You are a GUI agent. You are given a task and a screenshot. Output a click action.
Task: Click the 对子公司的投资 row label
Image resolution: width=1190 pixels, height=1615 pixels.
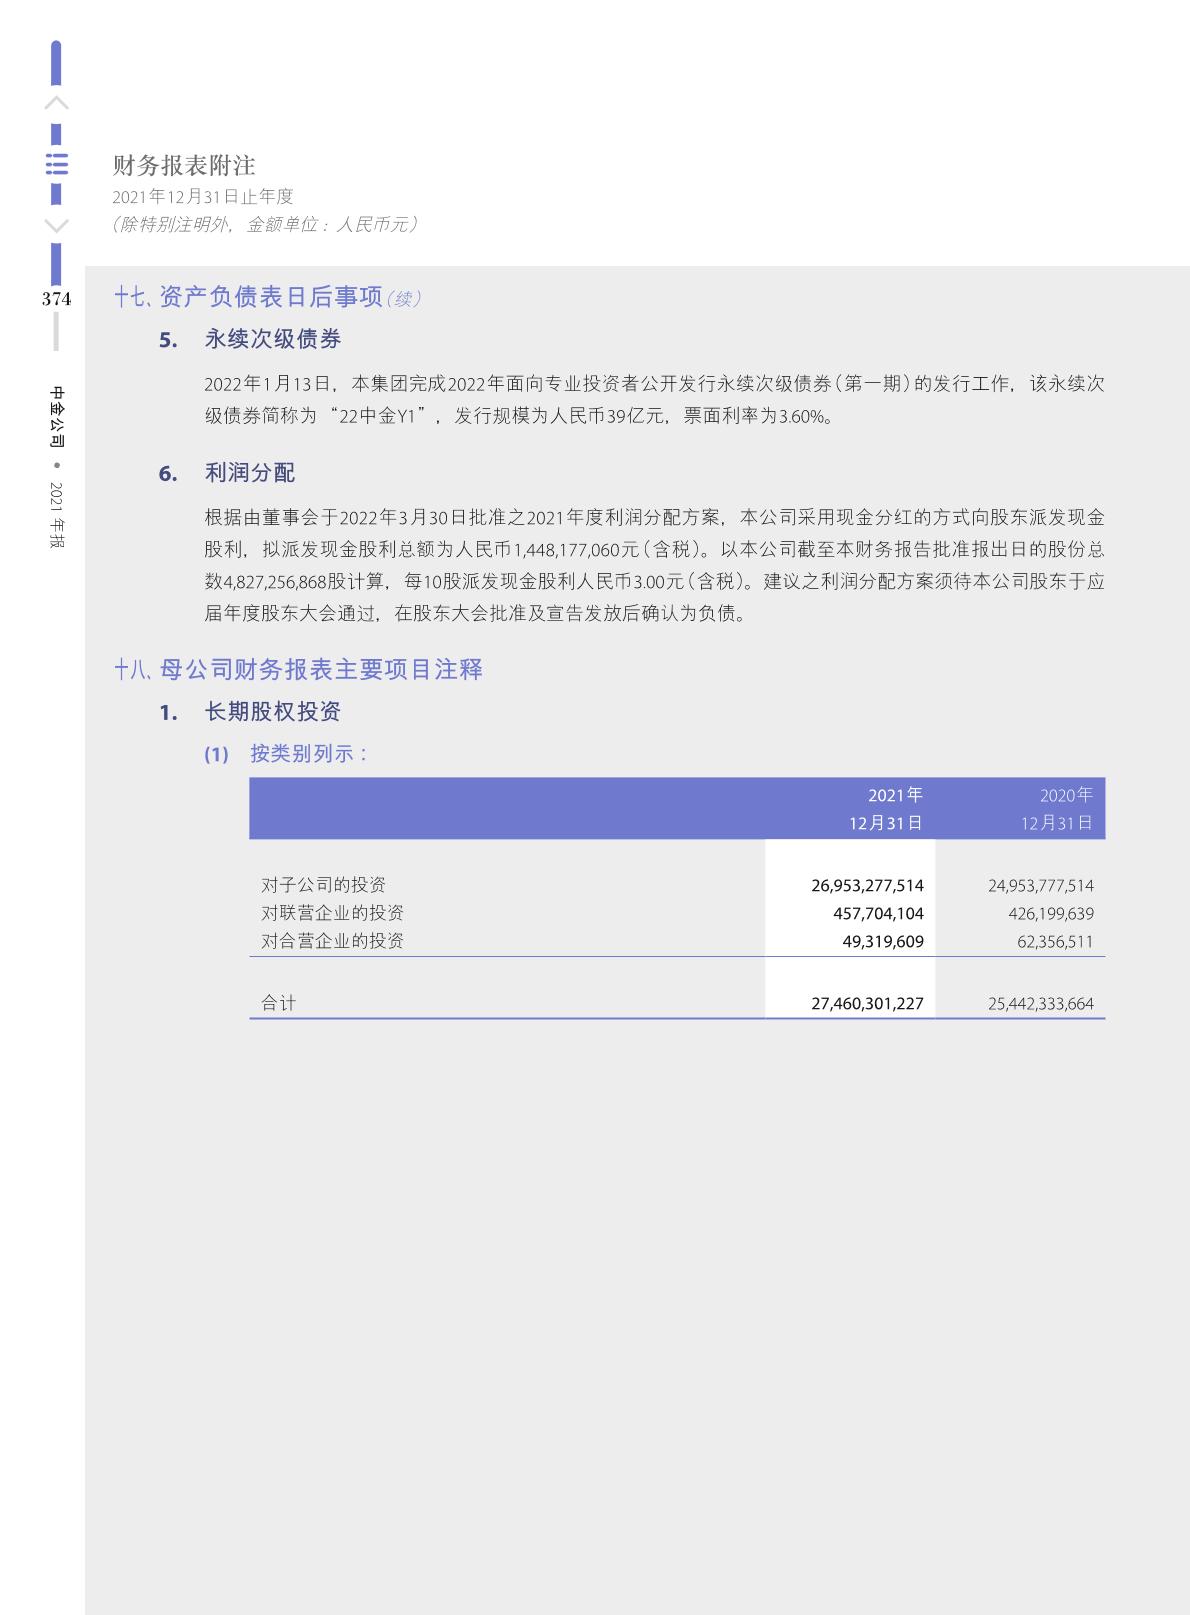[323, 885]
